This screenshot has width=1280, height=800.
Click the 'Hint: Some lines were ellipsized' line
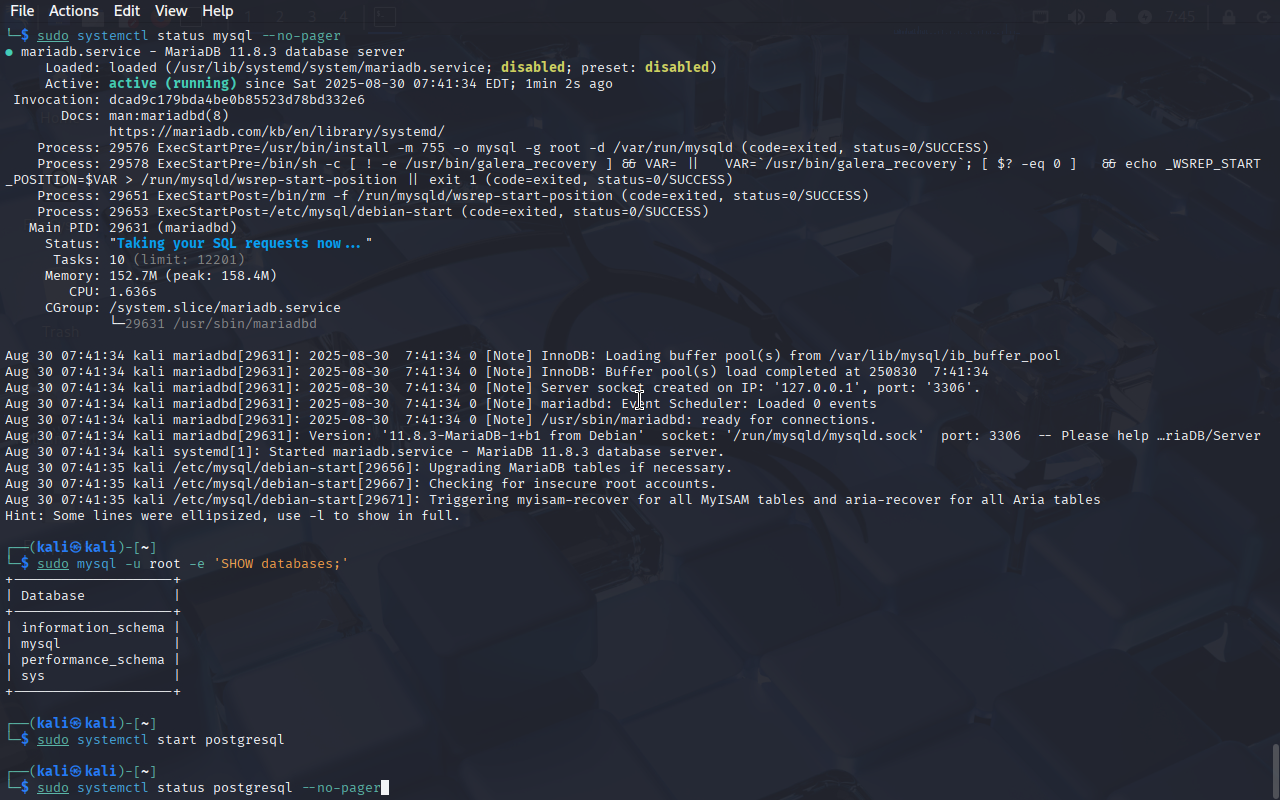click(x=233, y=516)
